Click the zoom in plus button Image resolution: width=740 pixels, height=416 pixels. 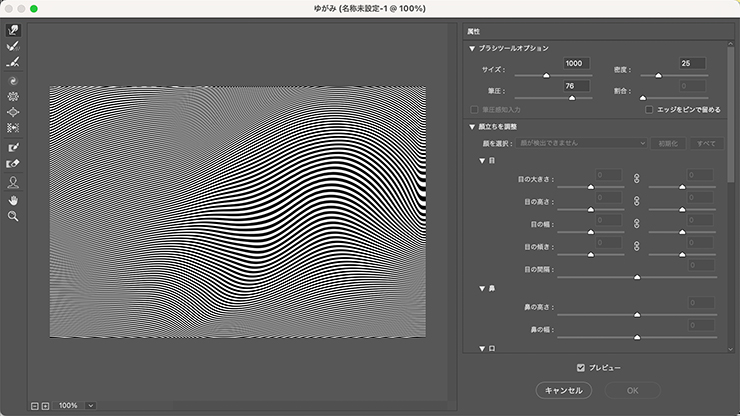45,406
